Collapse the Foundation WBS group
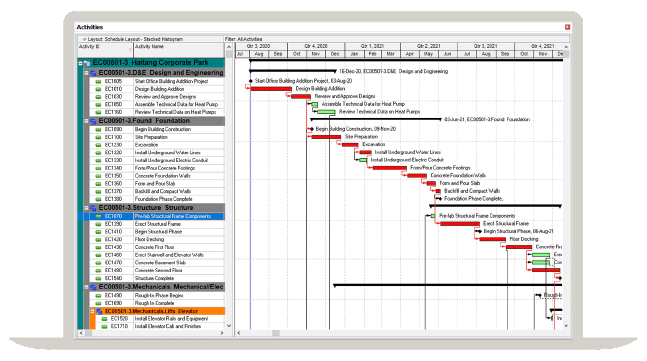This screenshot has width=647, height=361. coord(86,121)
